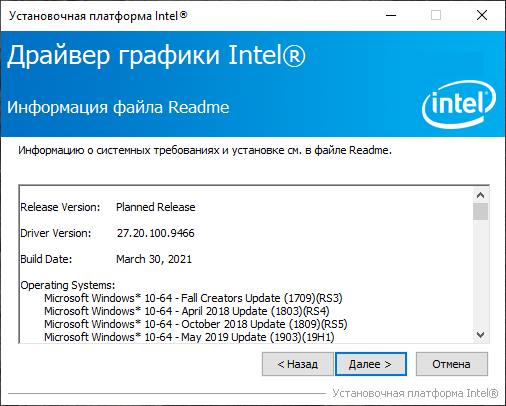Click the readme scrollbar thumb
This screenshot has width=506, height=406.
pos(480,211)
